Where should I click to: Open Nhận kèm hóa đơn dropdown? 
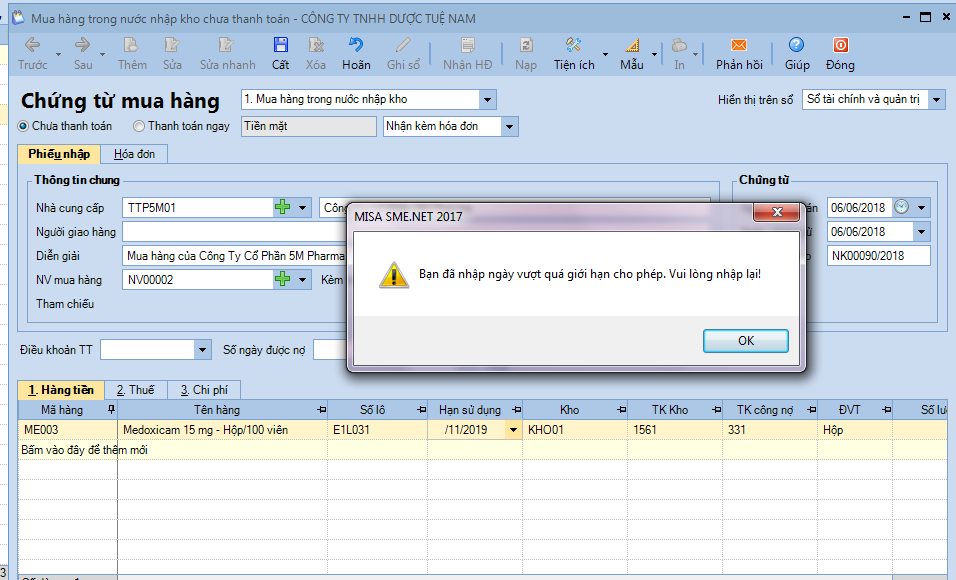[510, 126]
